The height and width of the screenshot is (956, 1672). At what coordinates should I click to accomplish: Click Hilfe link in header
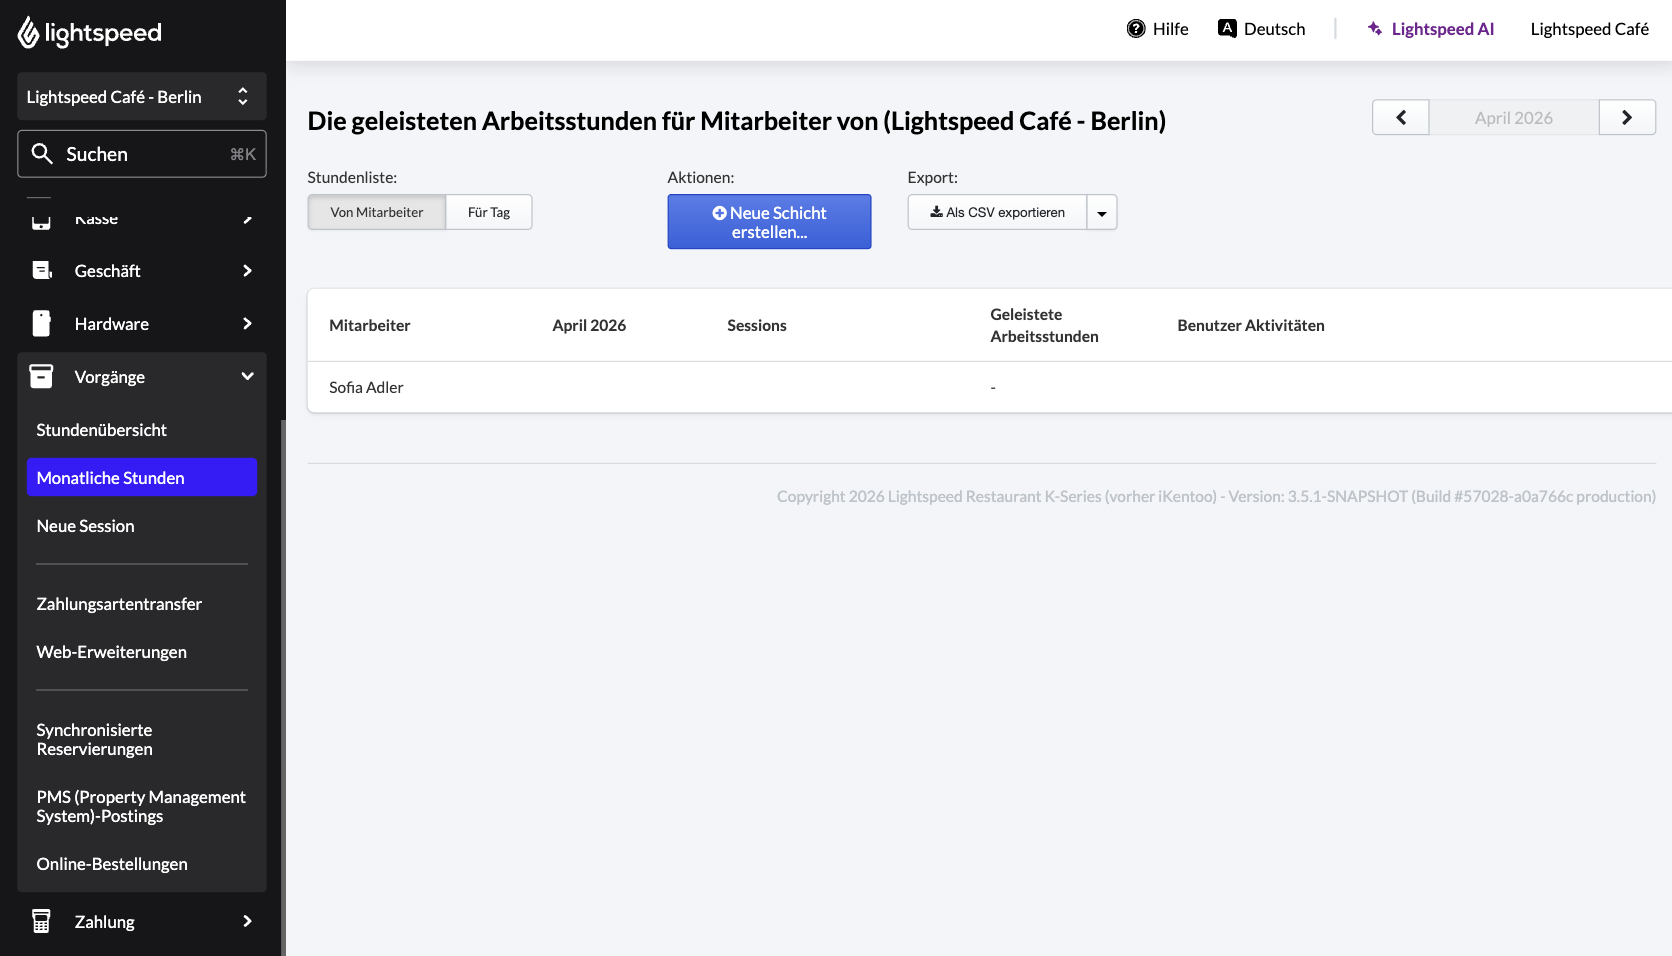point(1170,29)
